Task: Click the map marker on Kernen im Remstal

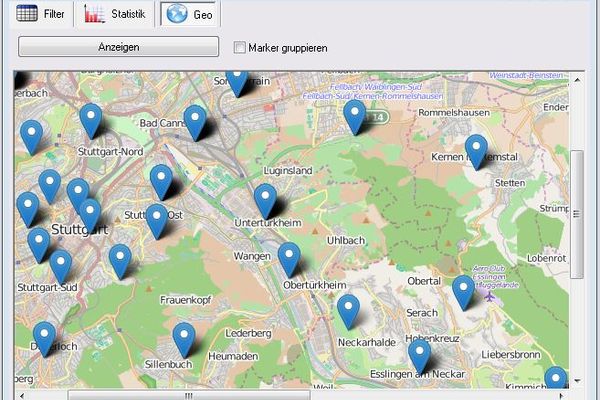Action: click(x=476, y=152)
